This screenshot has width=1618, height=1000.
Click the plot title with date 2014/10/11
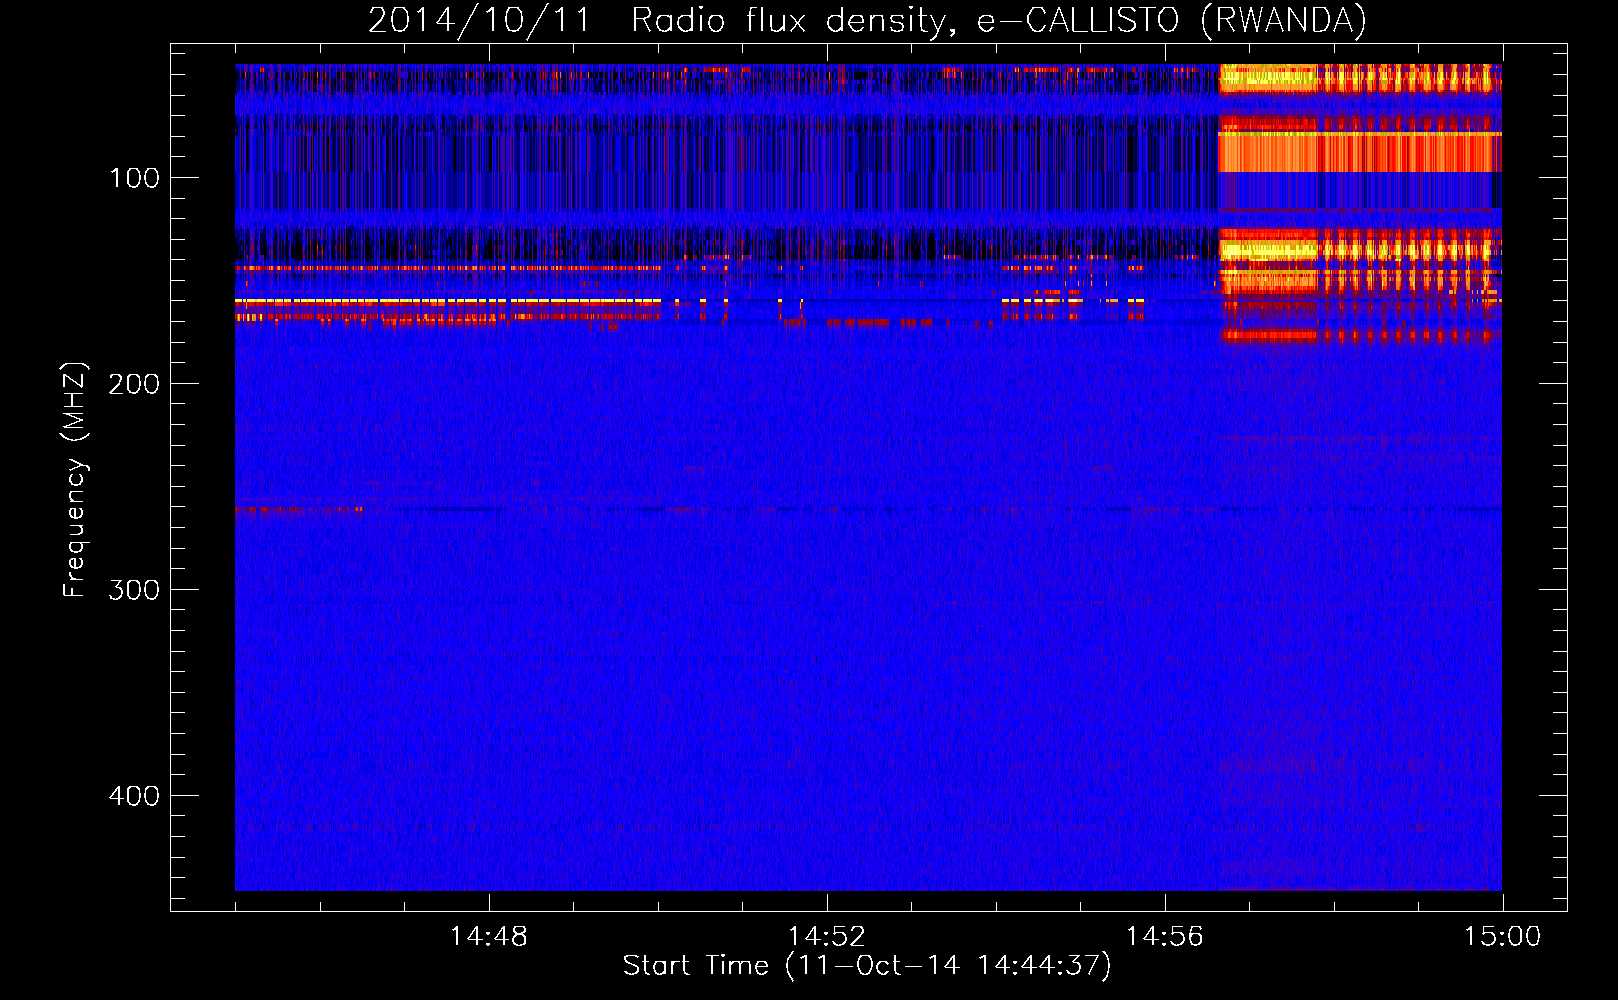click(x=867, y=21)
